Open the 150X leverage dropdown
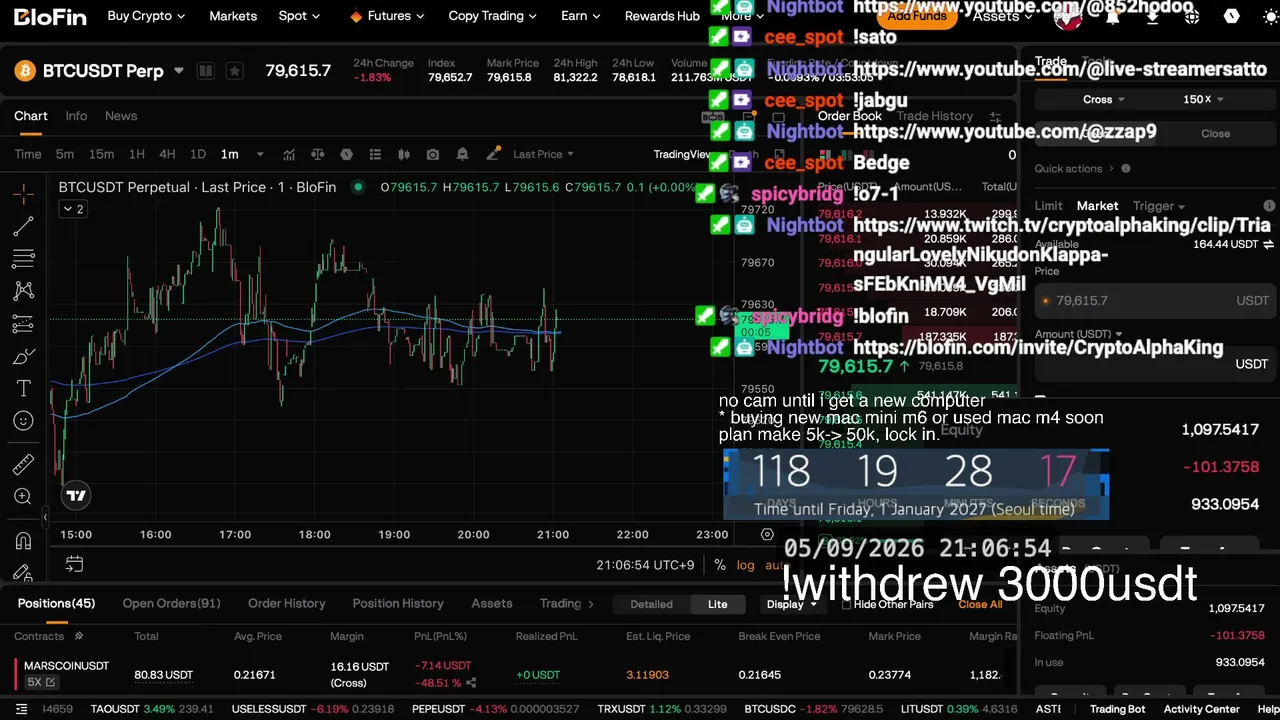The height and width of the screenshot is (720, 1280). [x=1203, y=99]
